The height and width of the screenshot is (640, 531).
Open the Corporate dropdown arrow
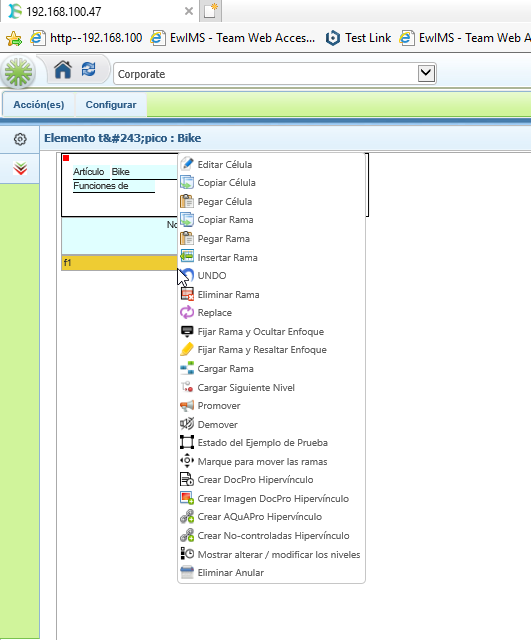pyautogui.click(x=426, y=73)
